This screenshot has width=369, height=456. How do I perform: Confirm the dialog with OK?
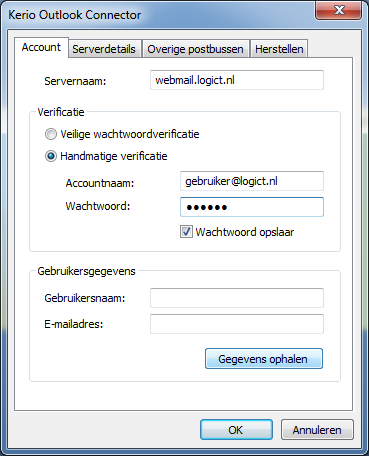click(236, 430)
